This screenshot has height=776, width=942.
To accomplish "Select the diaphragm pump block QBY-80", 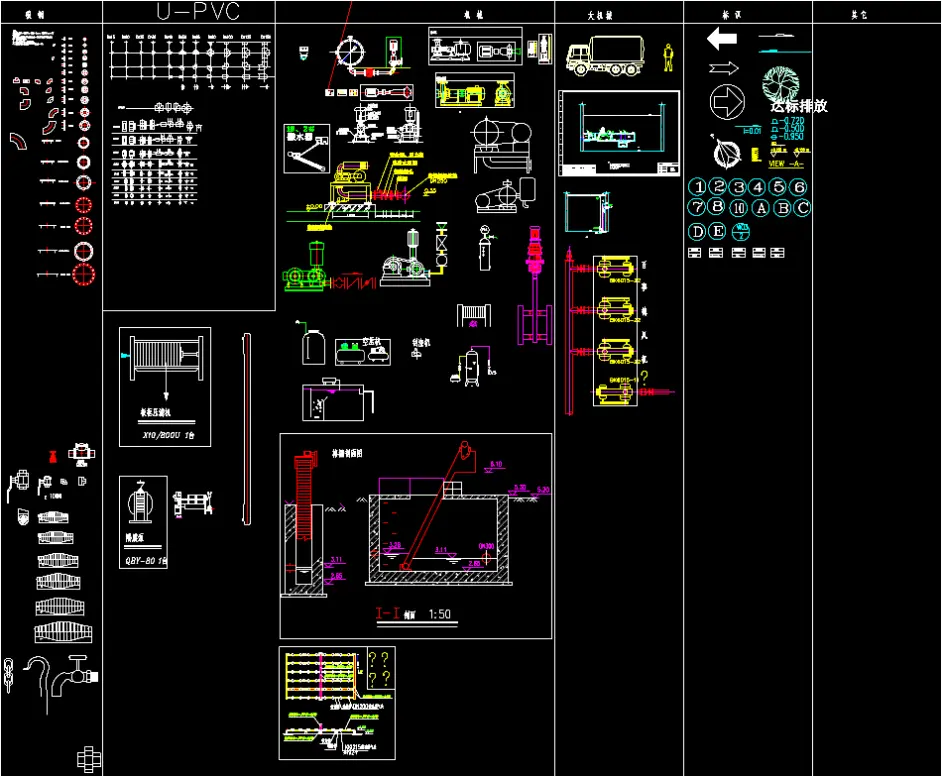I will coord(144,522).
